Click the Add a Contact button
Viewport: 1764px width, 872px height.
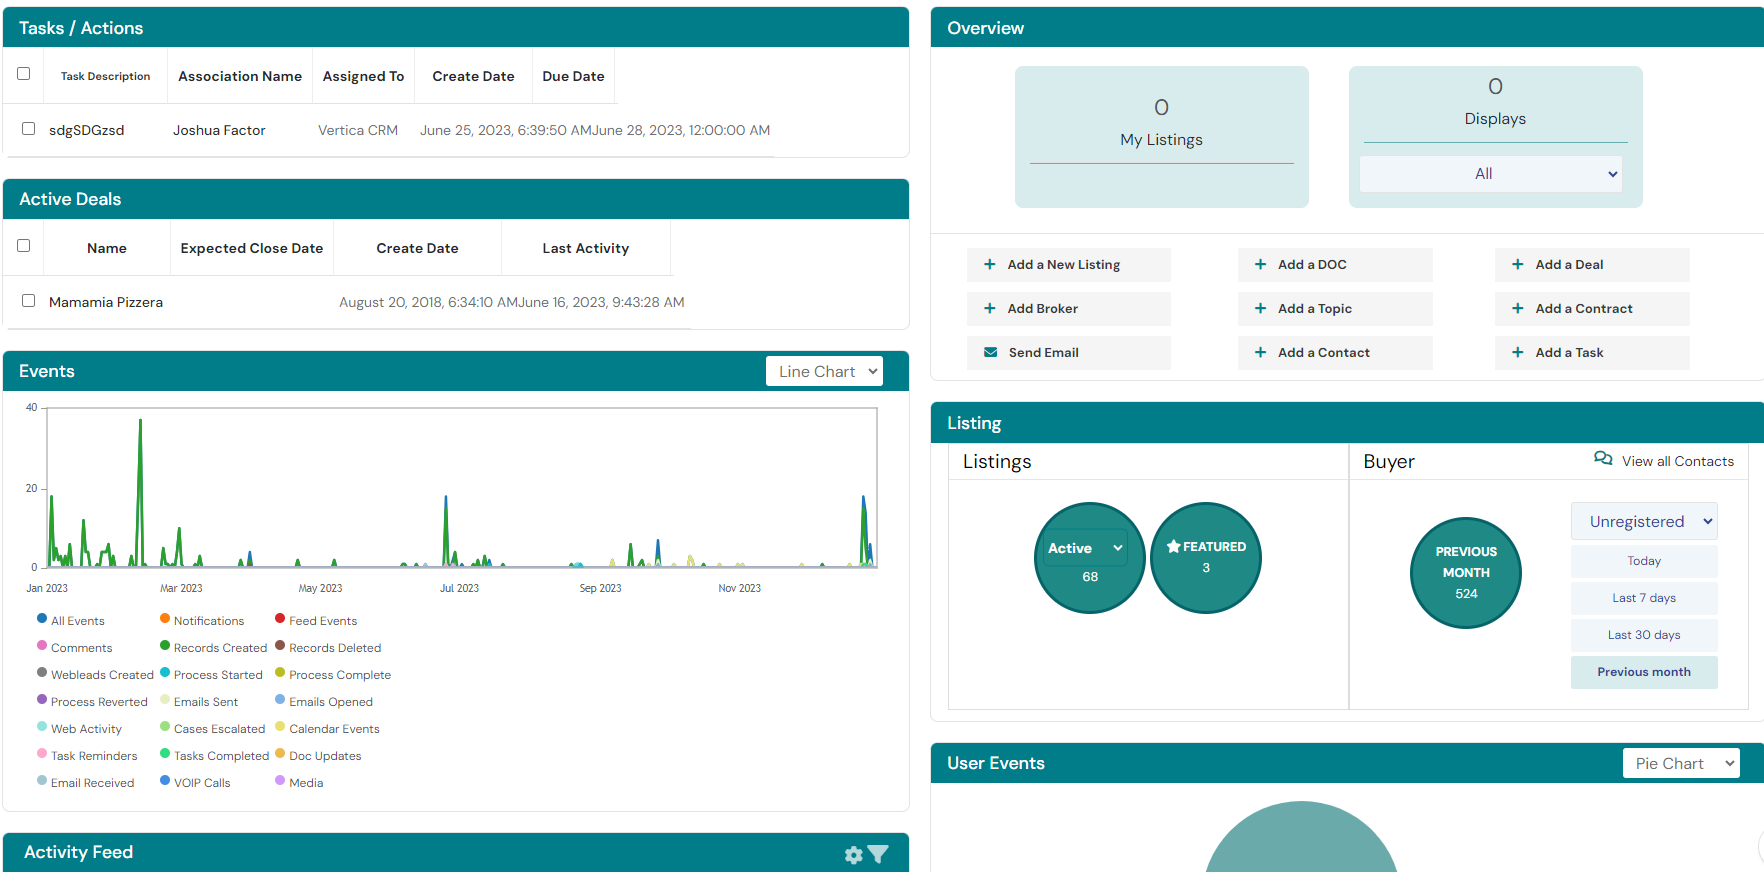1335,353
